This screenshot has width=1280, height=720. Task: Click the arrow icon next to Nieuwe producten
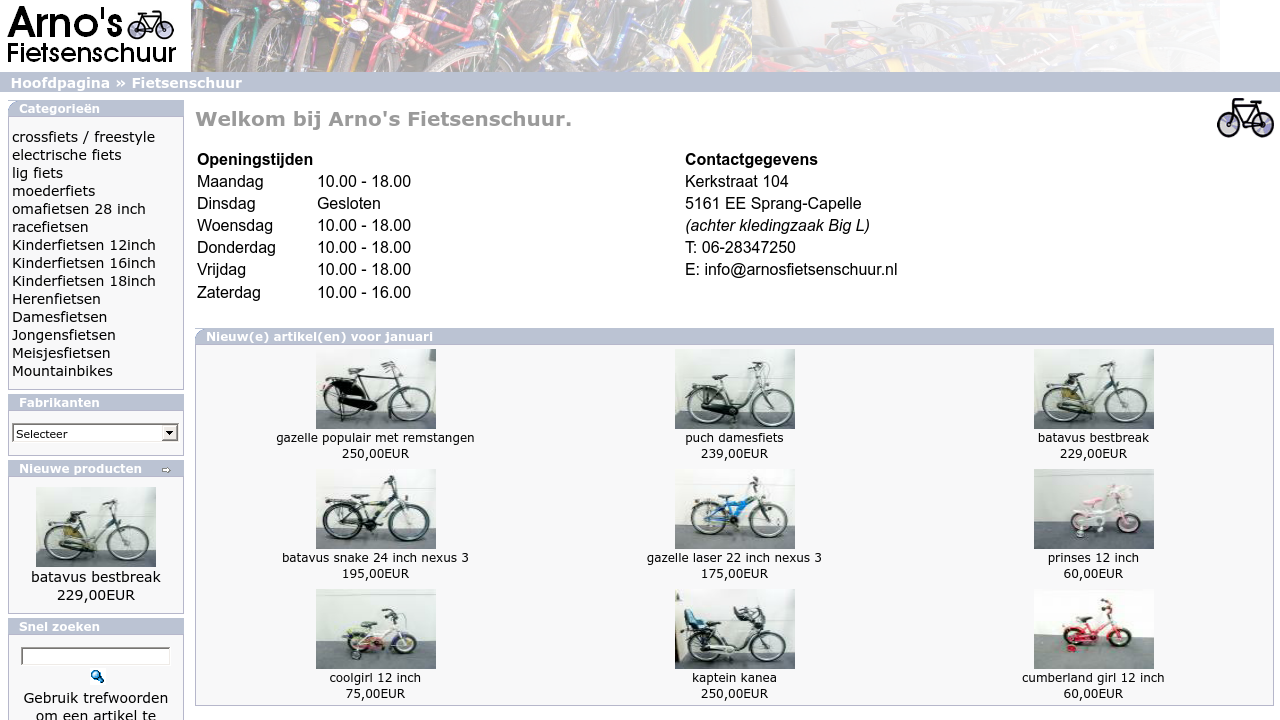pos(166,470)
